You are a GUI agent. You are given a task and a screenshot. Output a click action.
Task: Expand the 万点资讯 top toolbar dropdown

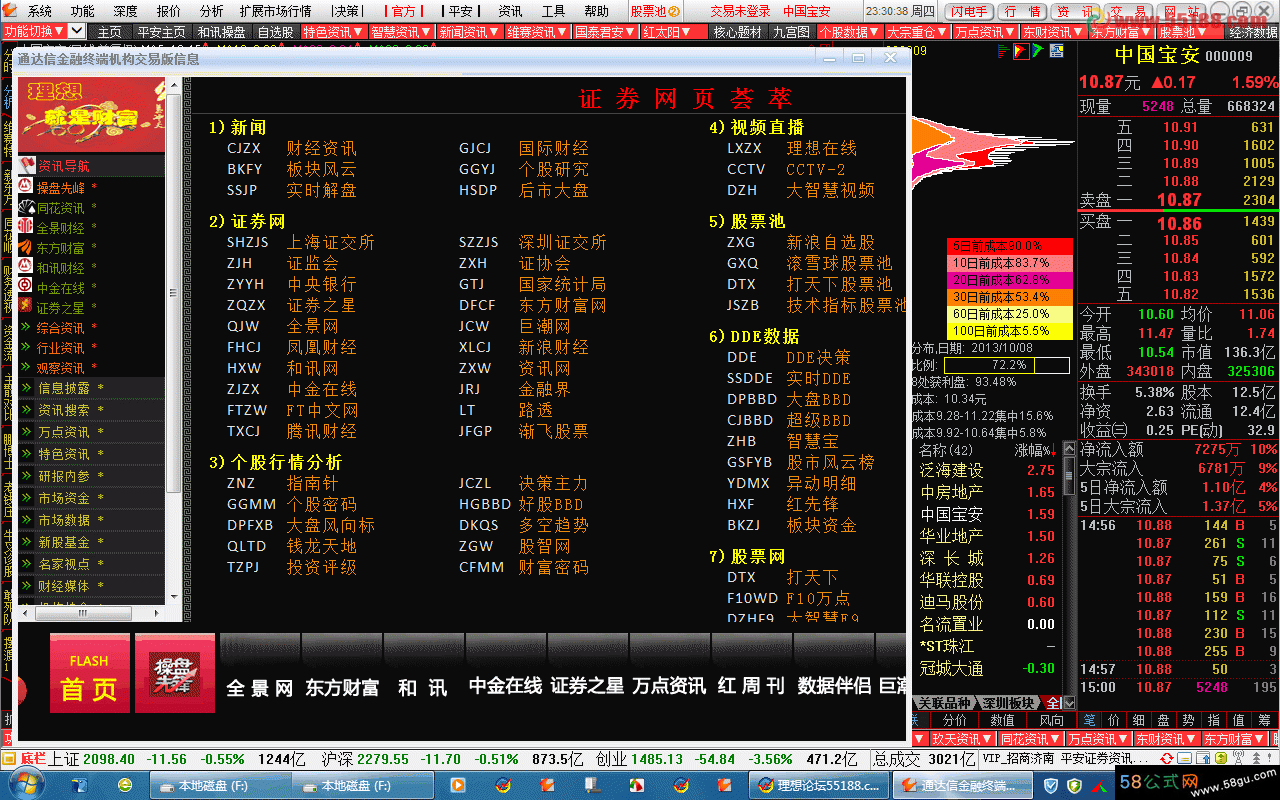click(x=986, y=32)
